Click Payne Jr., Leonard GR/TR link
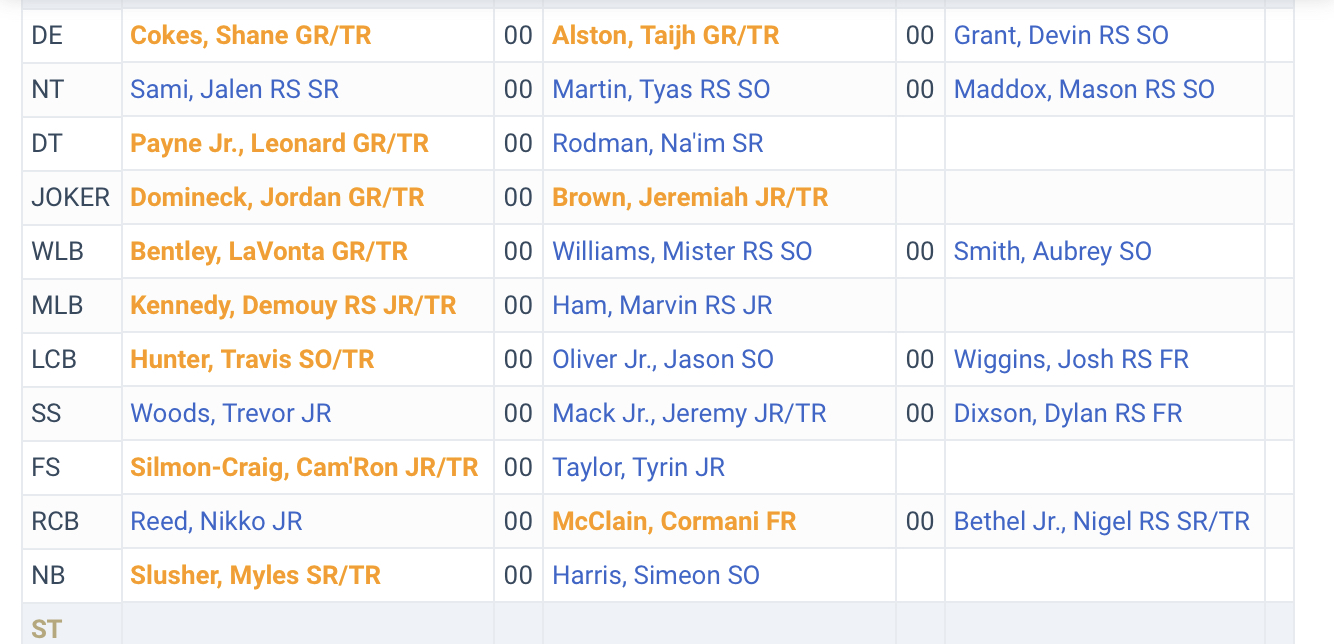This screenshot has width=1334, height=644. [x=280, y=143]
